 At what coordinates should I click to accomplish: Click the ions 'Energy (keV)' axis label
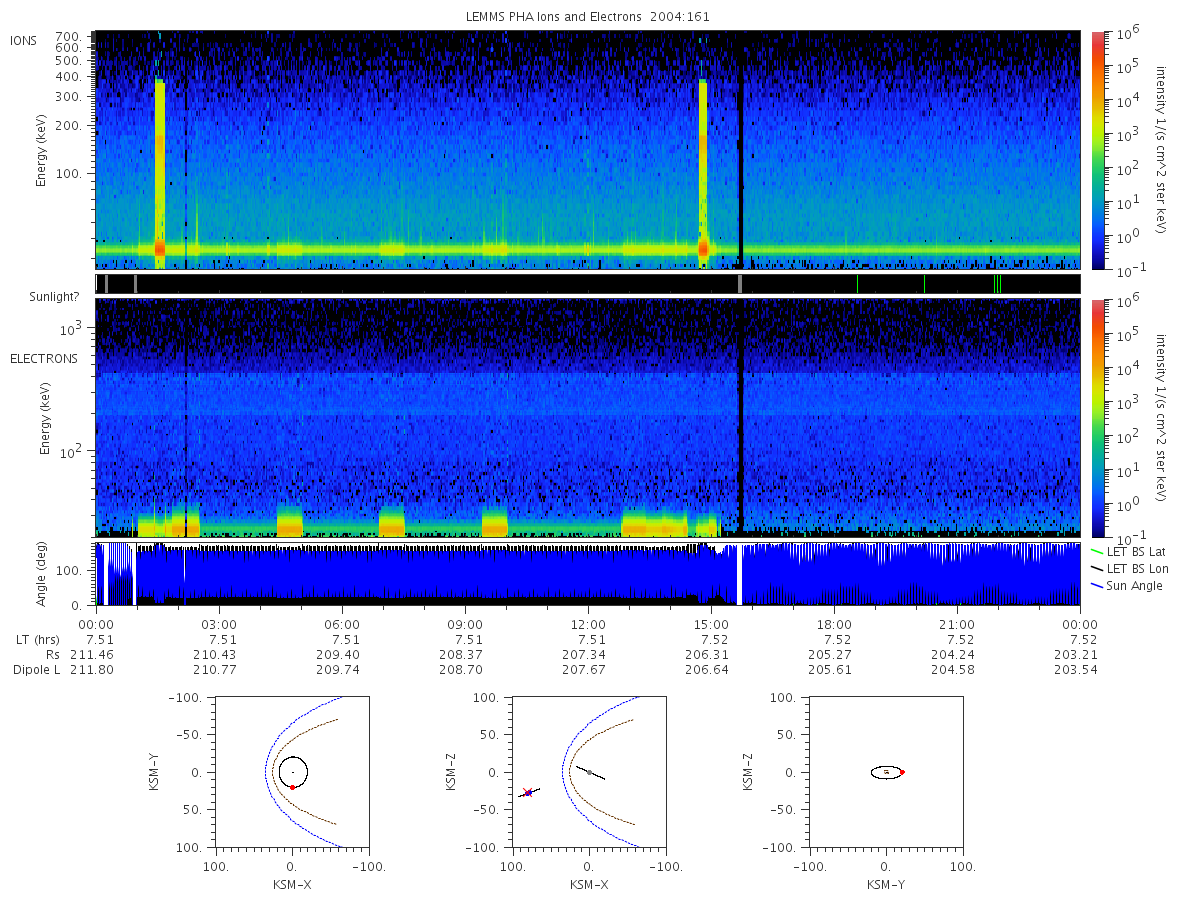(x=42, y=150)
